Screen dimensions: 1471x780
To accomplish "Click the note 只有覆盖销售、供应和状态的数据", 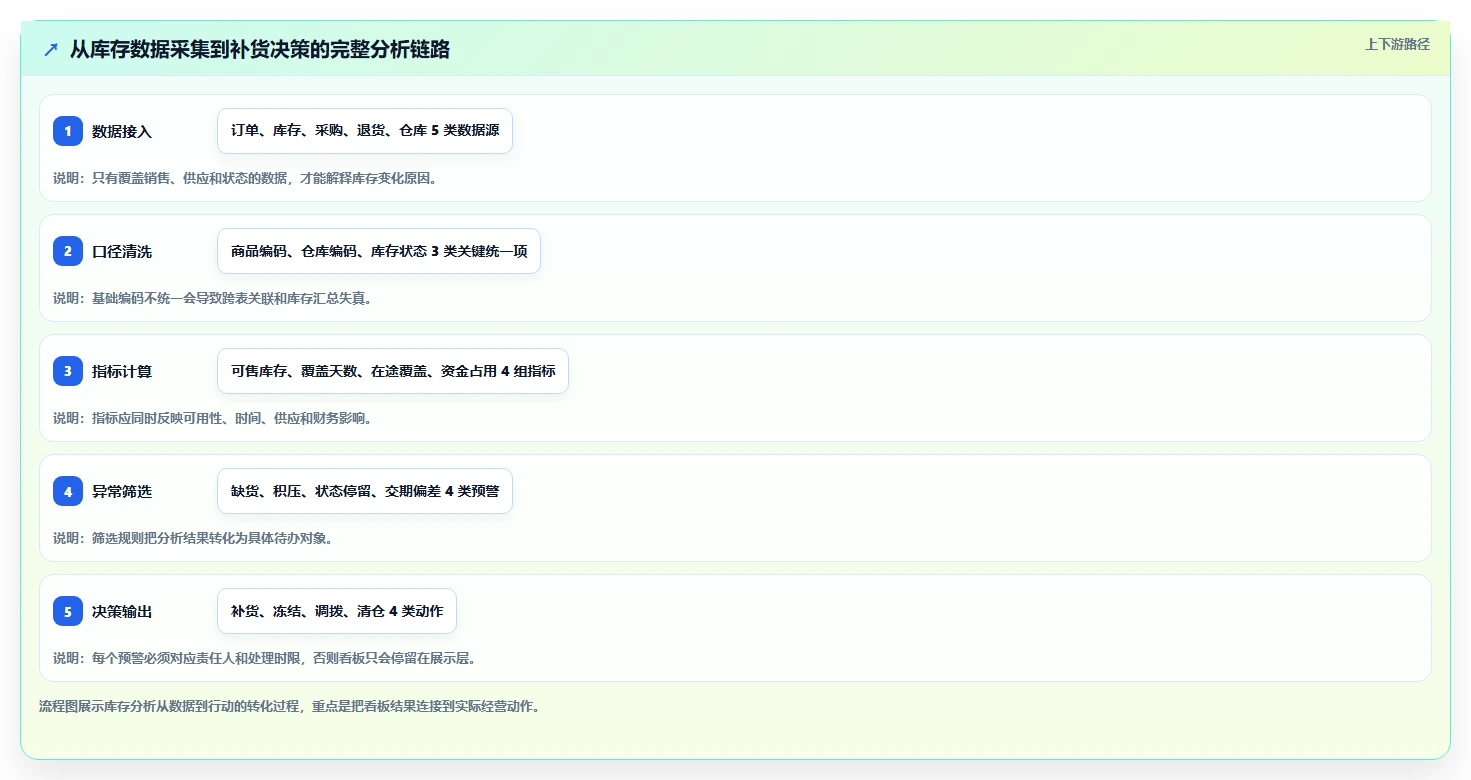I will 245,178.
